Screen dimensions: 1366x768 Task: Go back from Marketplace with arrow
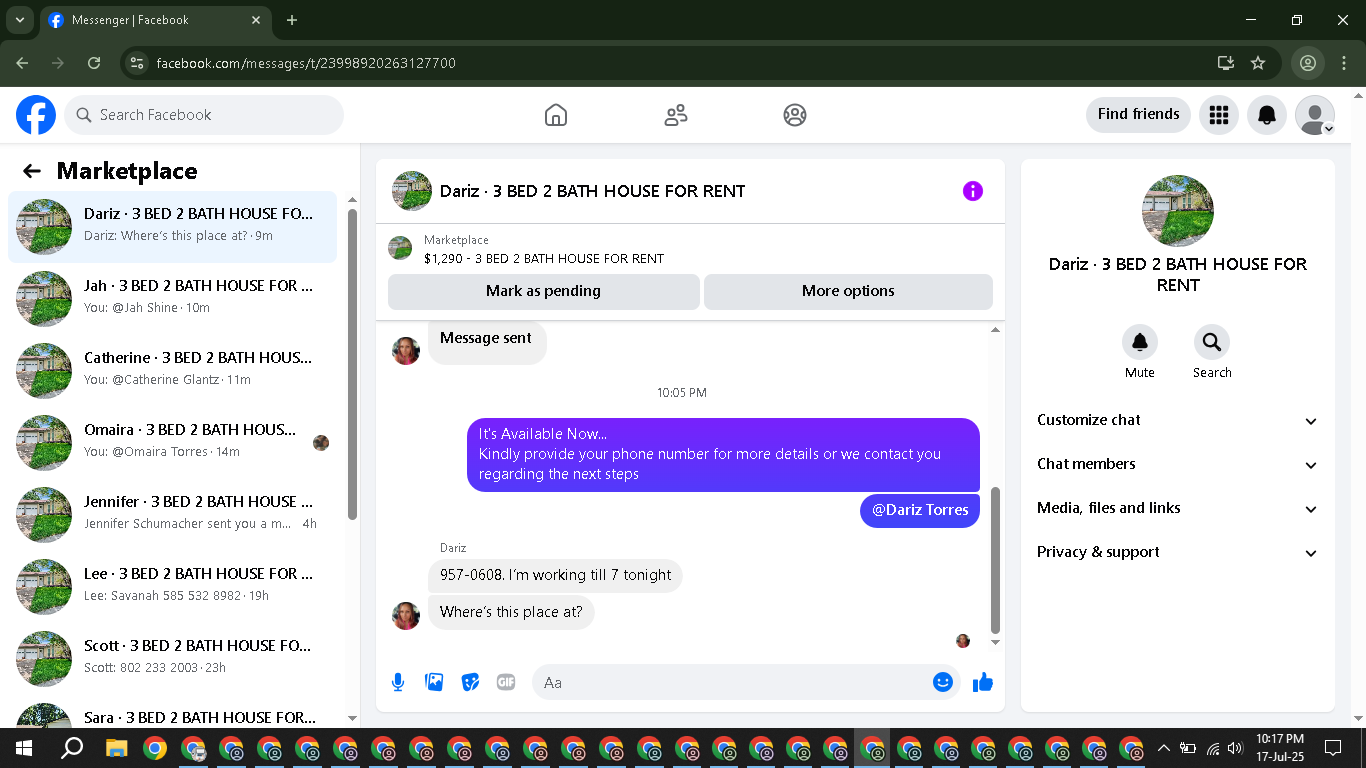[32, 171]
